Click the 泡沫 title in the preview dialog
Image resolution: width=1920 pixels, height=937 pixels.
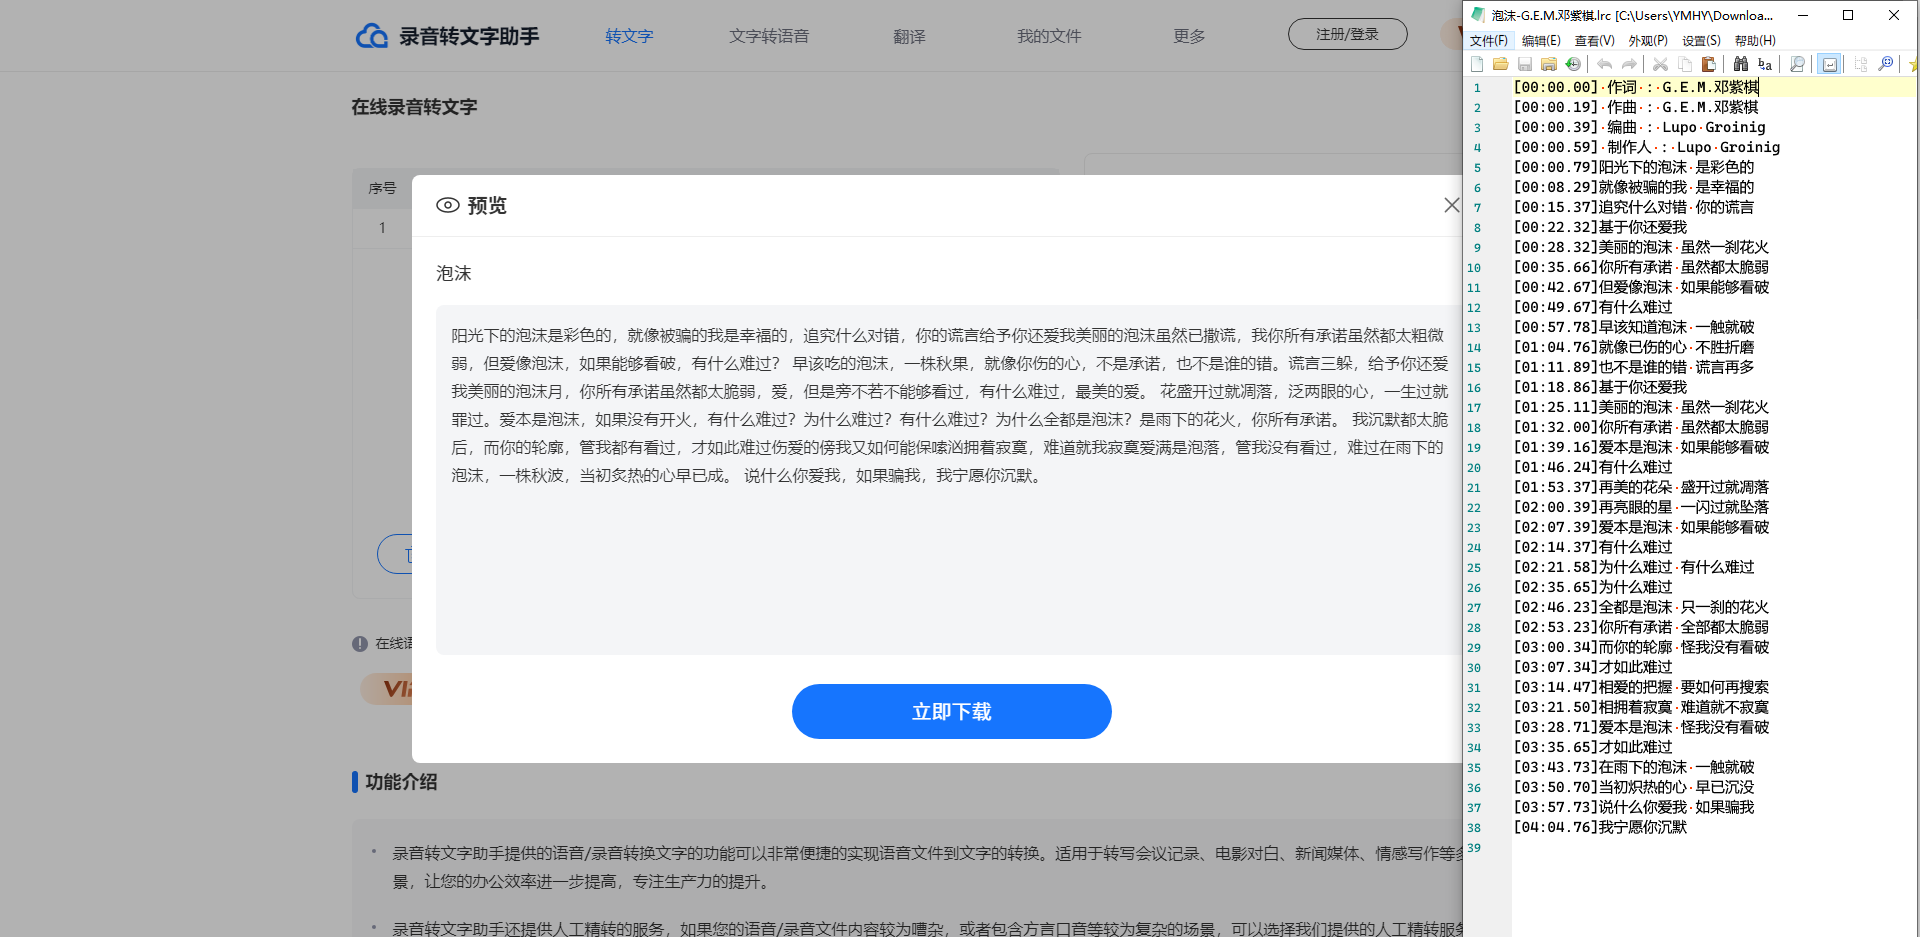pos(454,273)
